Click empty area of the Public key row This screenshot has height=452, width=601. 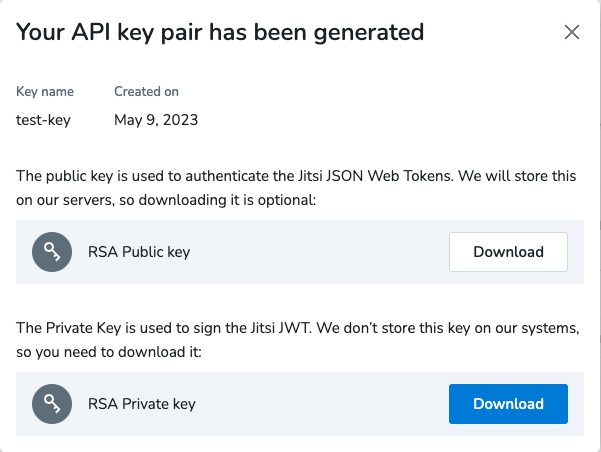pyautogui.click(x=320, y=252)
